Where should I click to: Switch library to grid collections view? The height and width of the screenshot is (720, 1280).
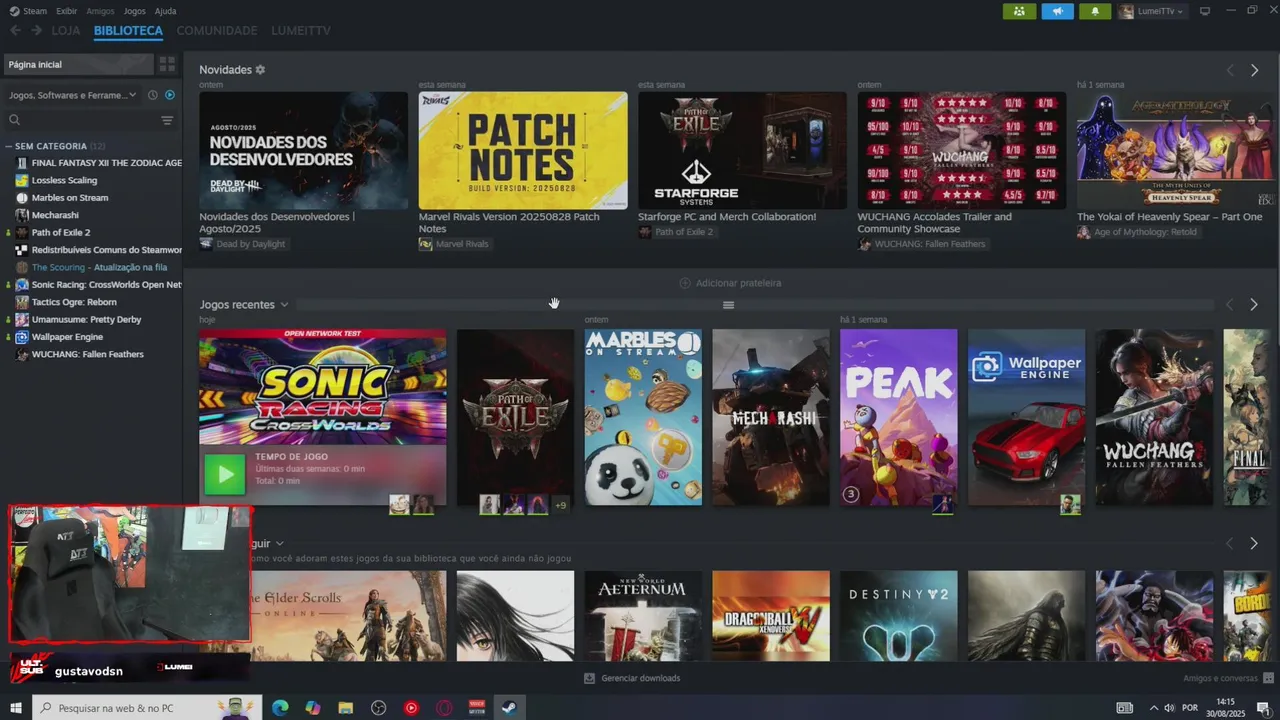167,64
